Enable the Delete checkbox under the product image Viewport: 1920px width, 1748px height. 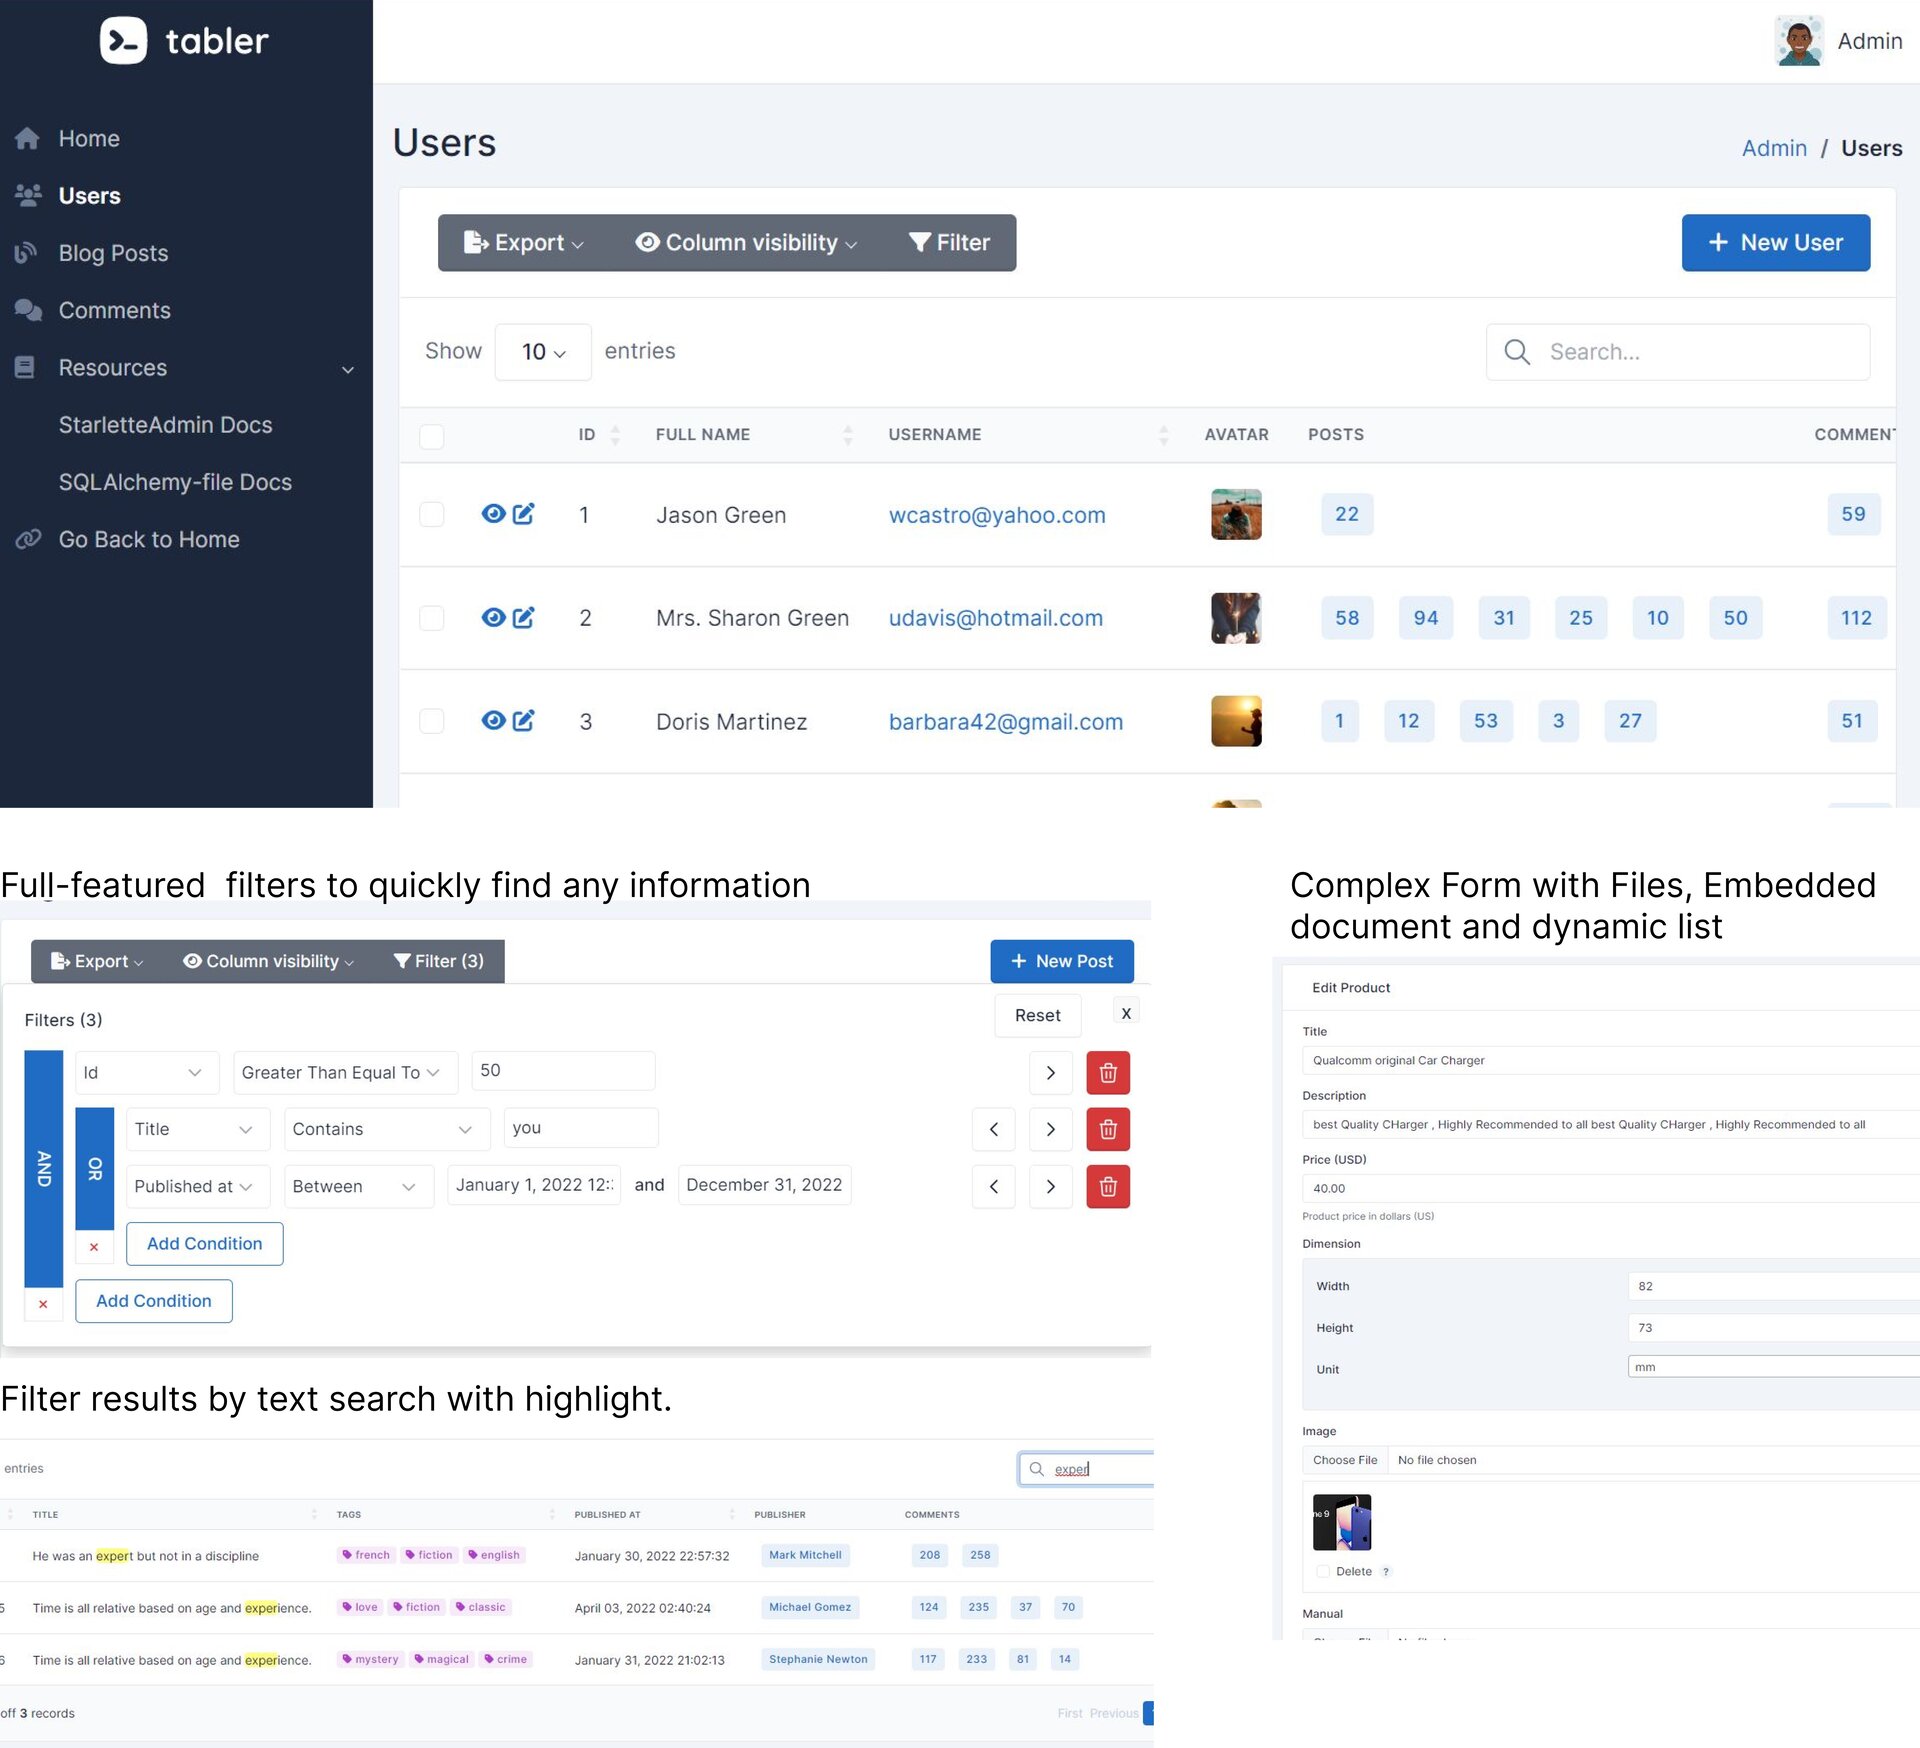[x=1323, y=1571]
